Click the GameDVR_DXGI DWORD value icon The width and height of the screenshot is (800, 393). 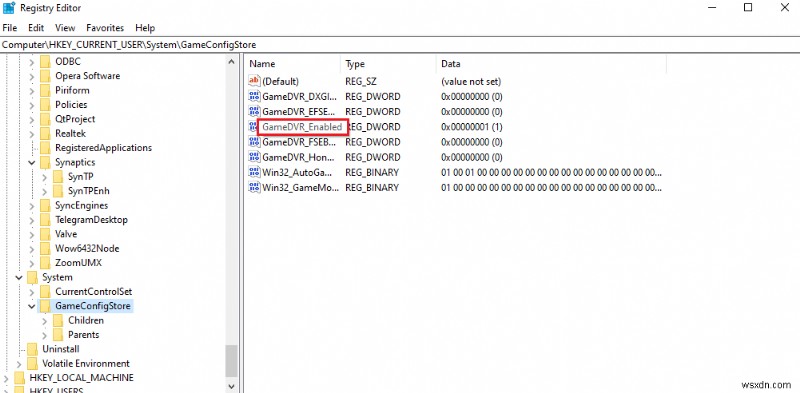click(254, 96)
